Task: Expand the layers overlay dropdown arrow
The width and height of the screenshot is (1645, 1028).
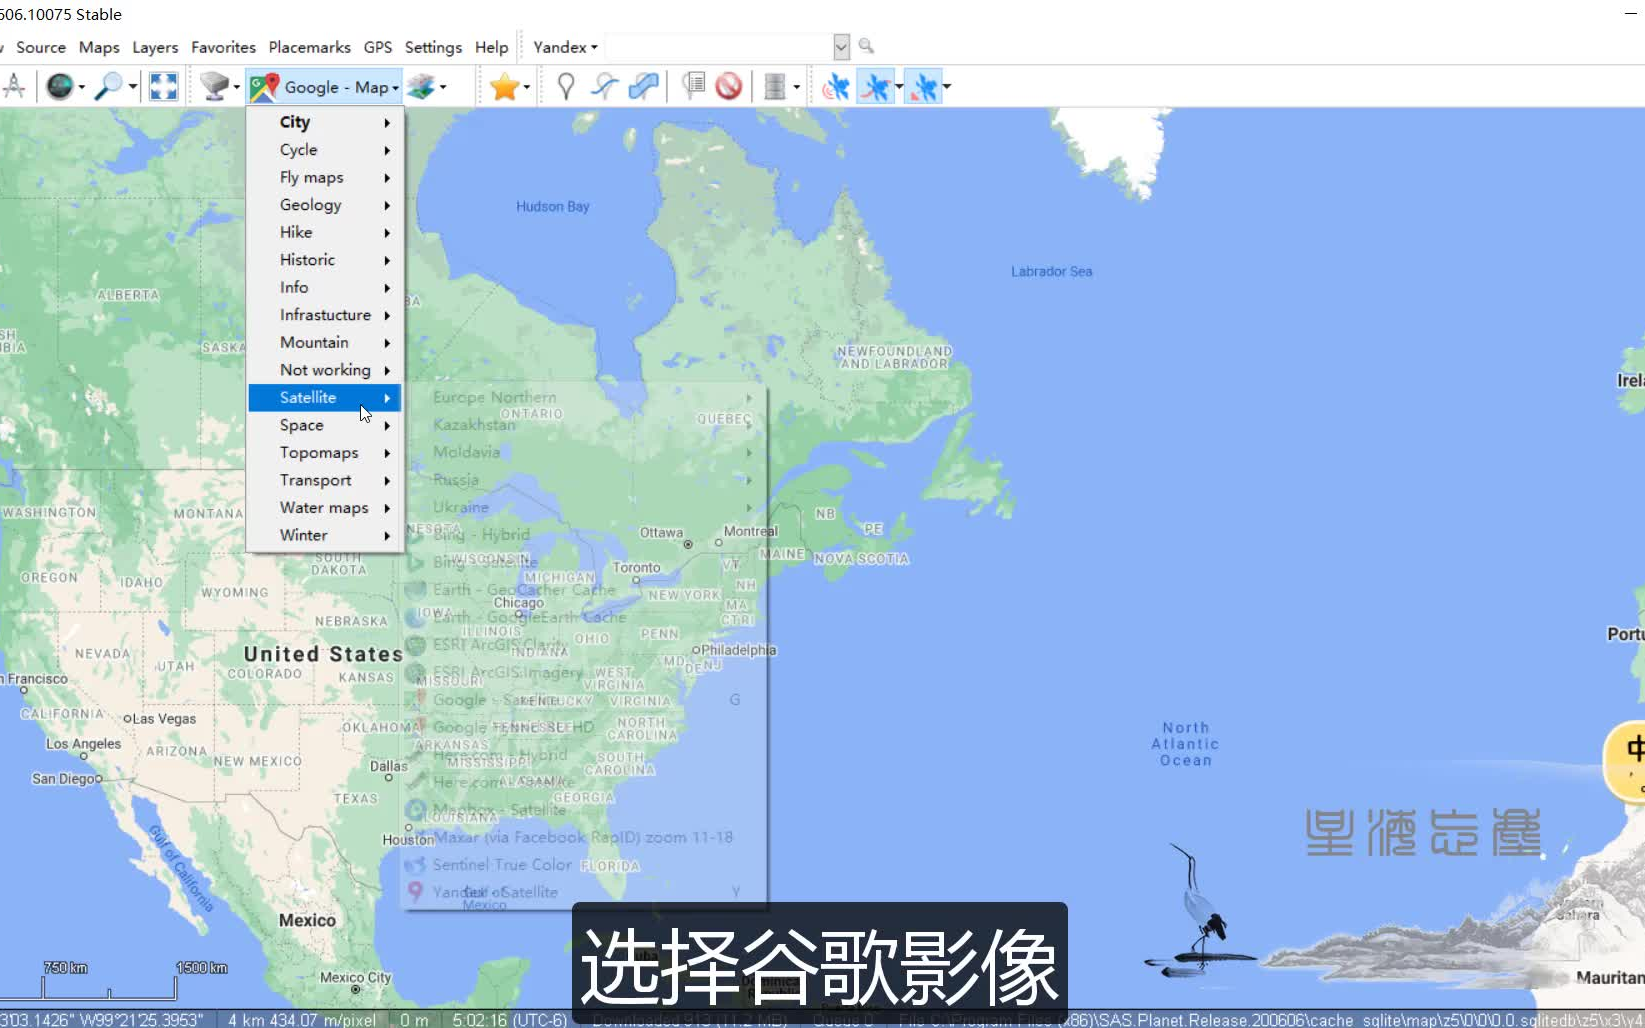Action: coord(443,87)
